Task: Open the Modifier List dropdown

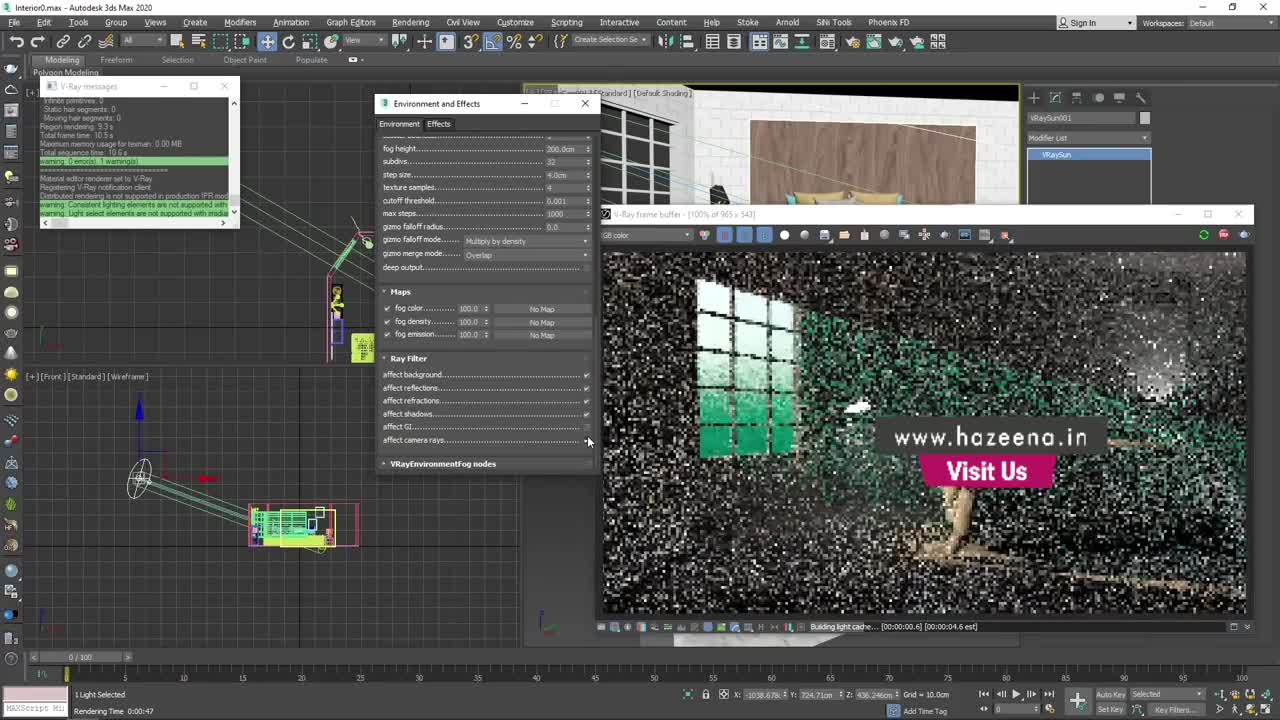Action: (x=1089, y=138)
